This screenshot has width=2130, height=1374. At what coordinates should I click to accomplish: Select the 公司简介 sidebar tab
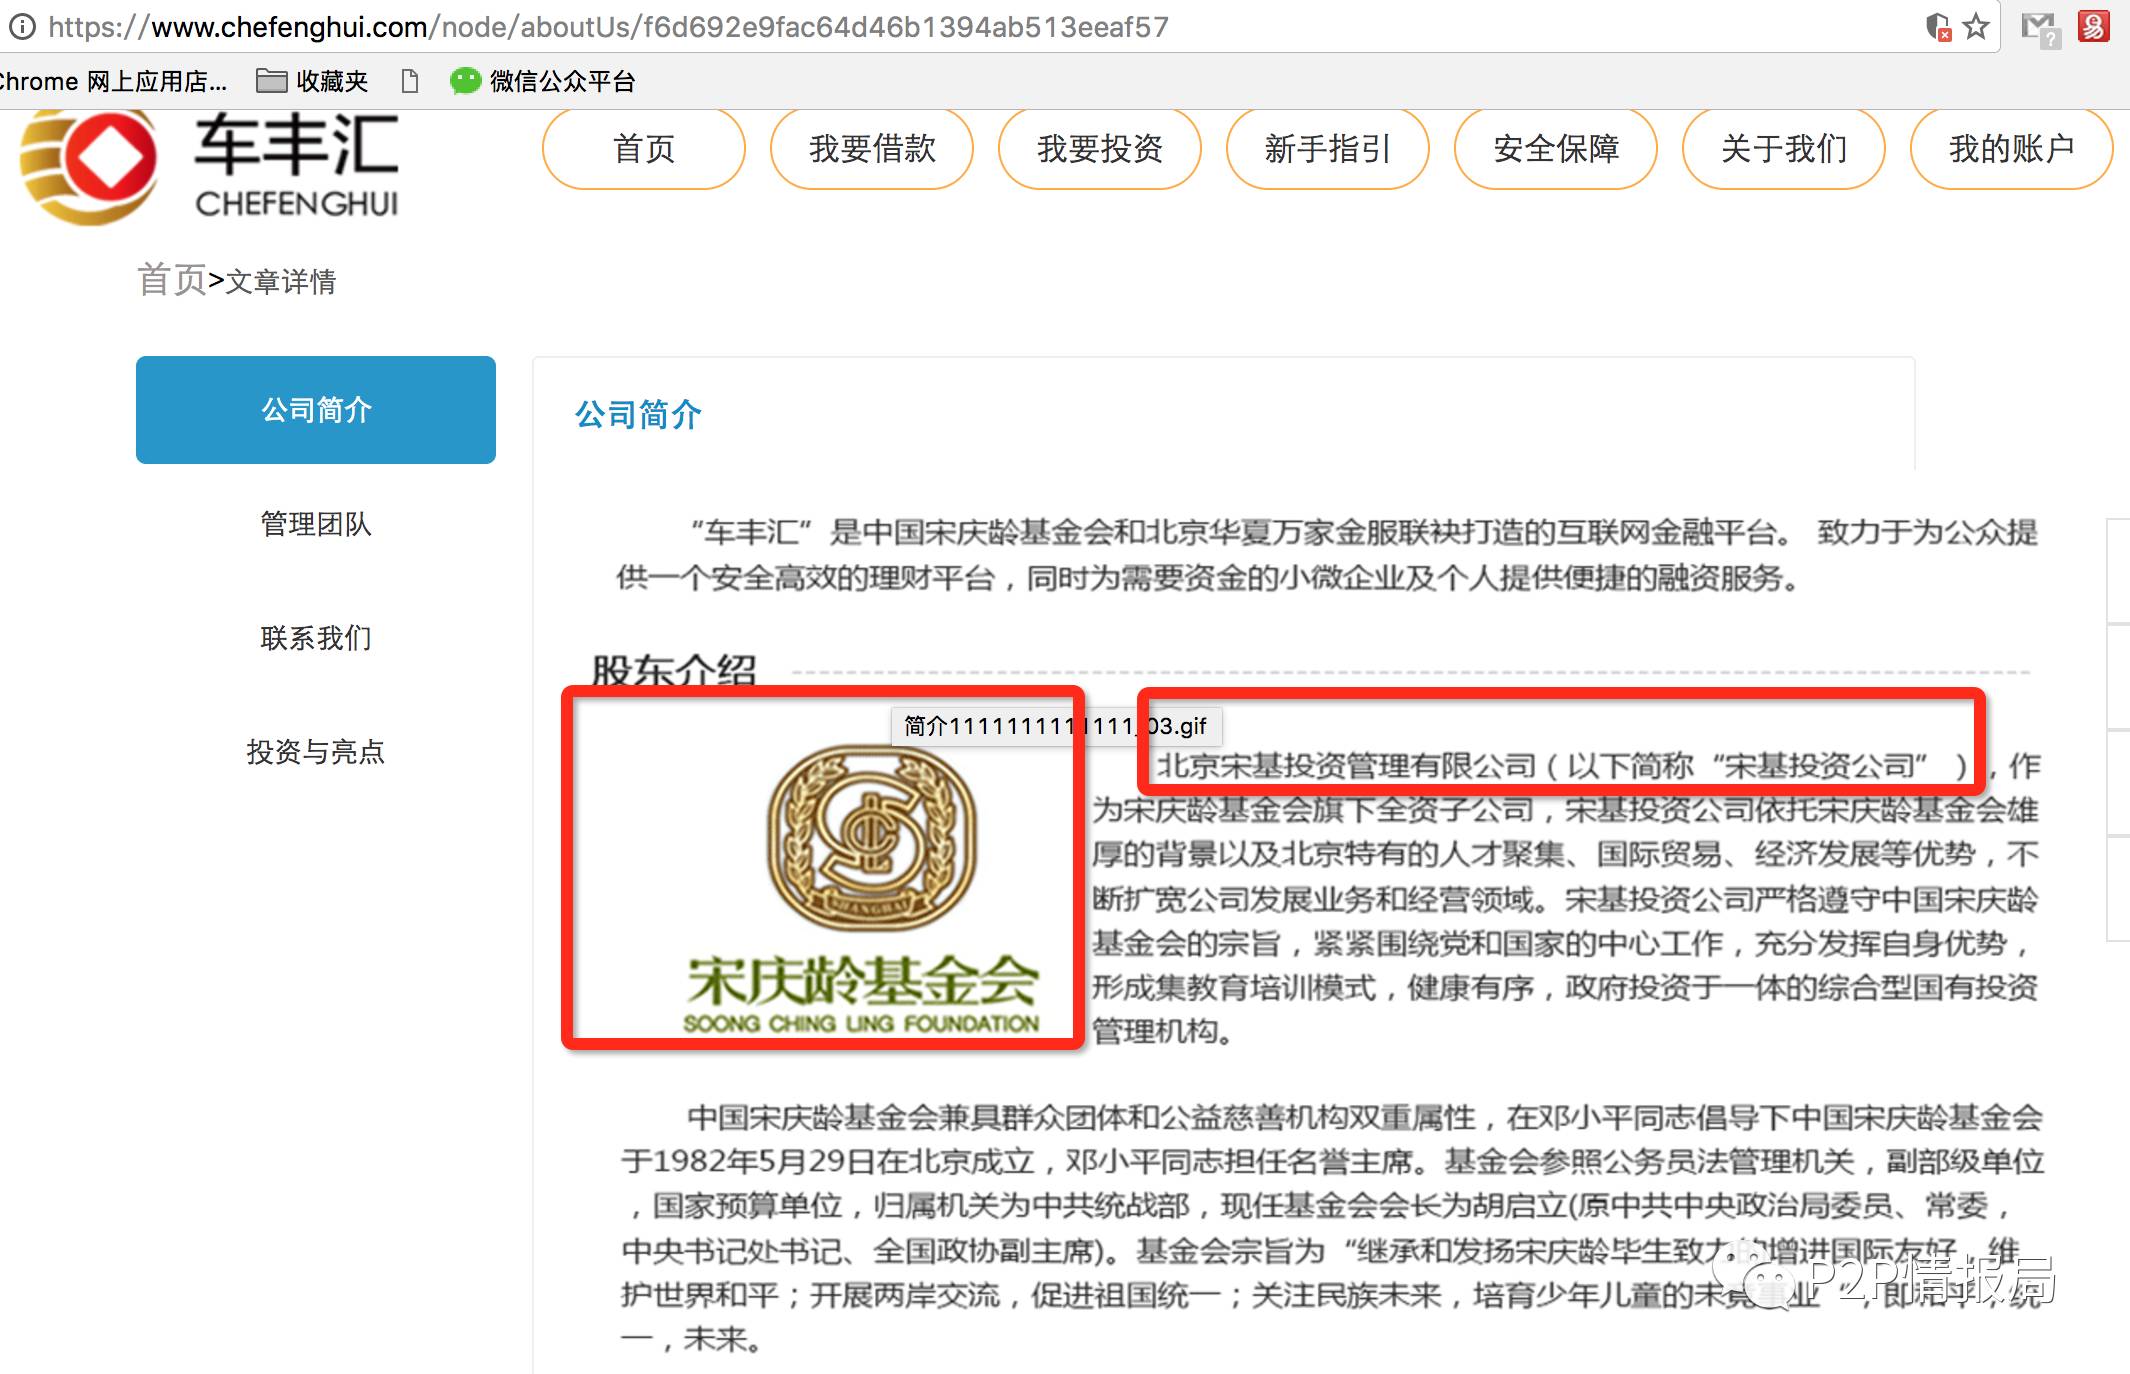click(x=316, y=410)
